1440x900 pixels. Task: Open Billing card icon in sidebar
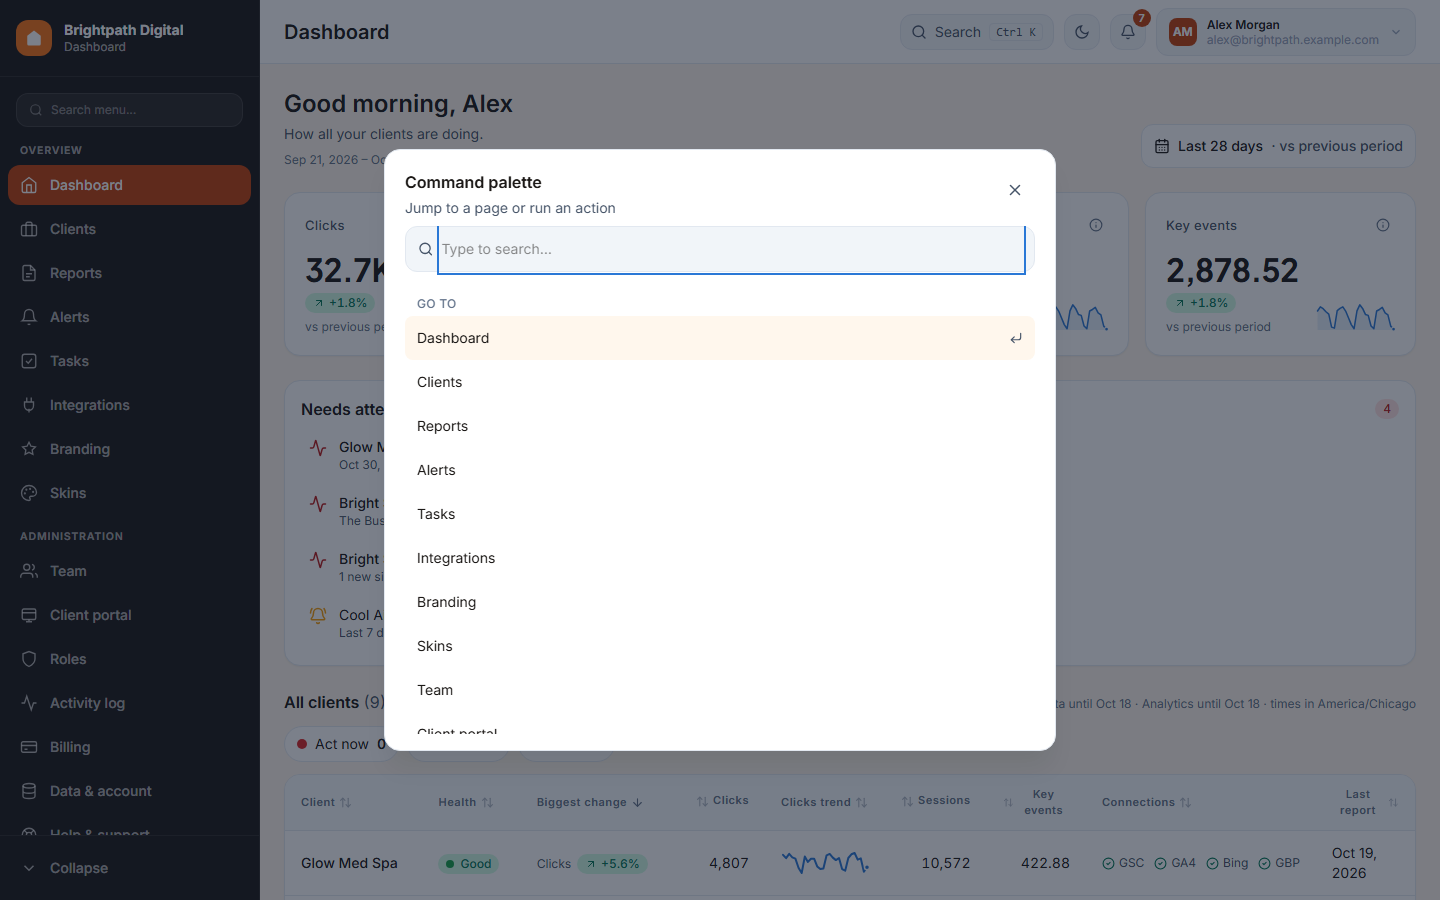29,747
